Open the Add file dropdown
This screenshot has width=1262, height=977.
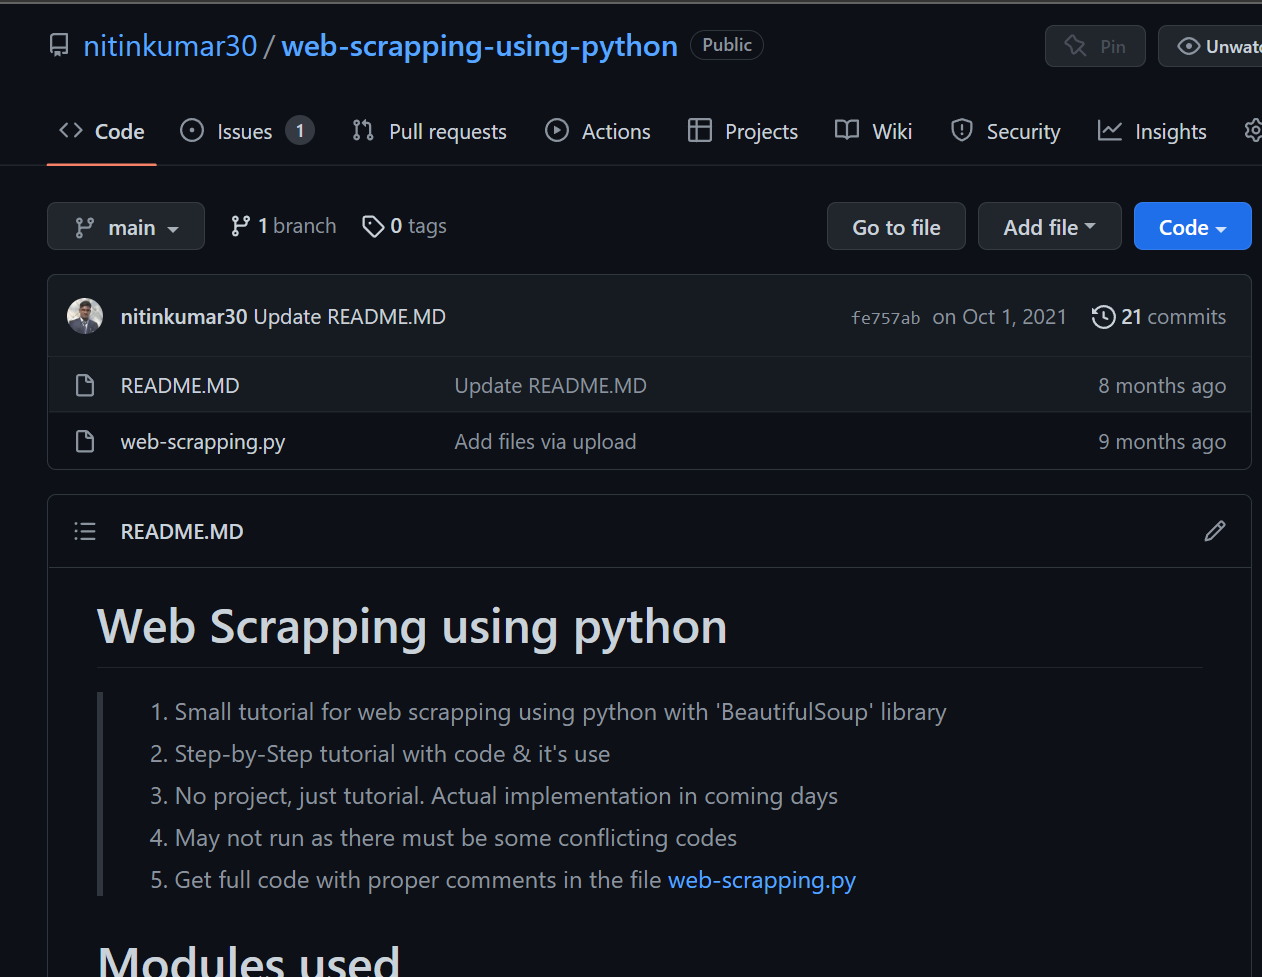tap(1049, 227)
